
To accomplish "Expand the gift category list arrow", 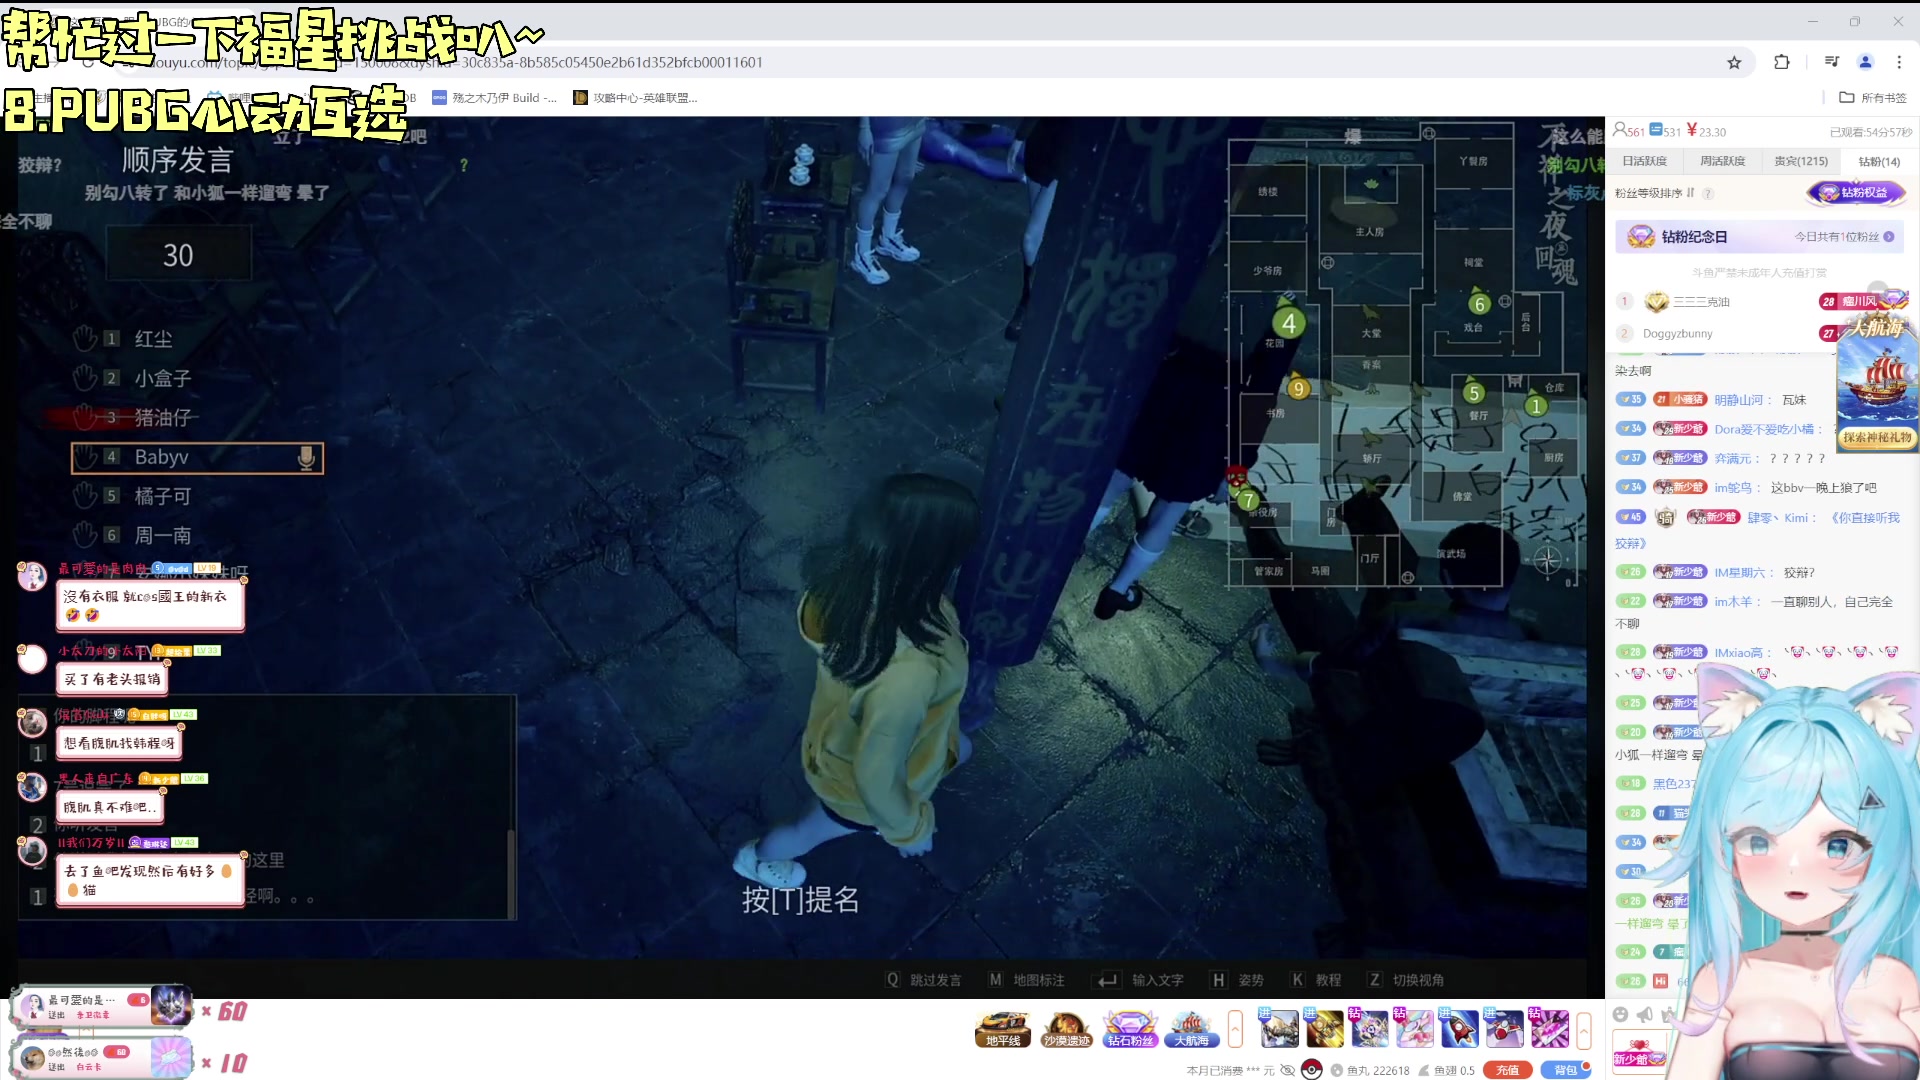I will [1235, 1028].
